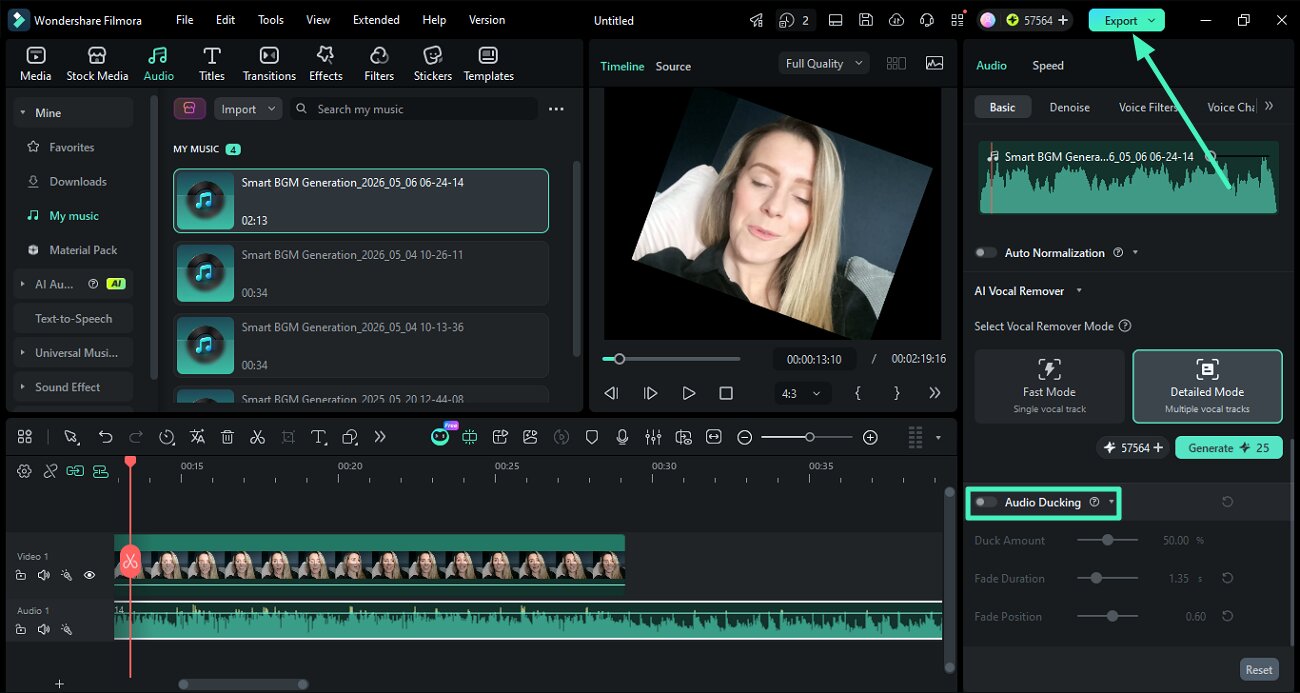Click the more options ellipsis in music panel
The image size is (1300, 693).
556,109
